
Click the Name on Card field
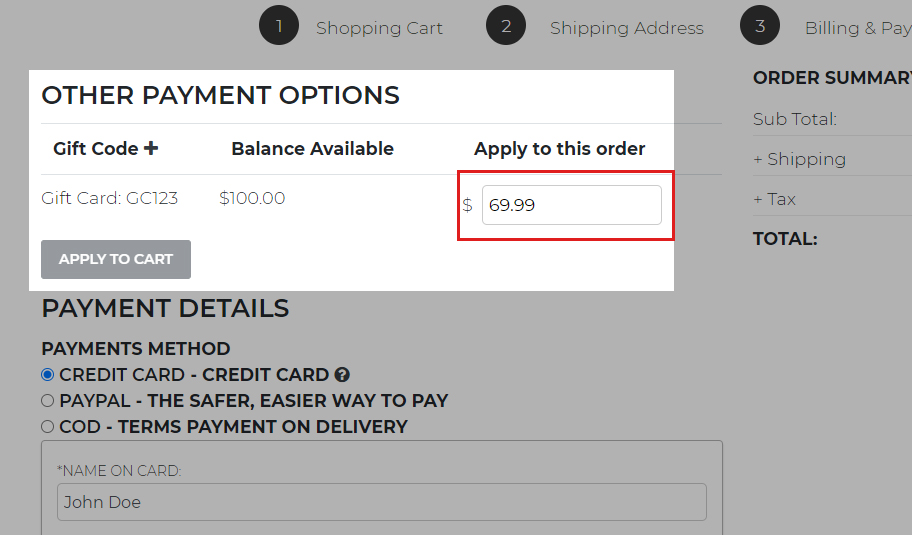click(x=381, y=502)
